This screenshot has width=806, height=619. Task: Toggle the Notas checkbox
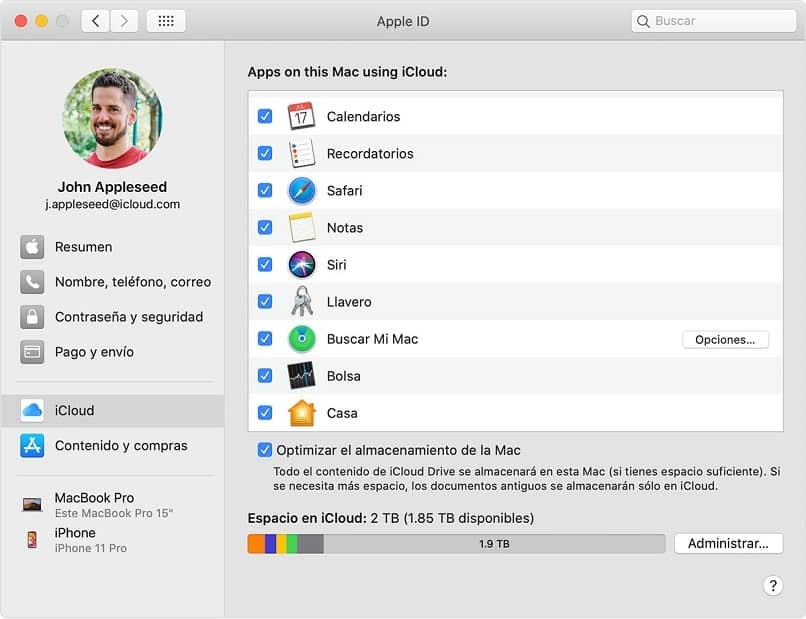tap(265, 227)
